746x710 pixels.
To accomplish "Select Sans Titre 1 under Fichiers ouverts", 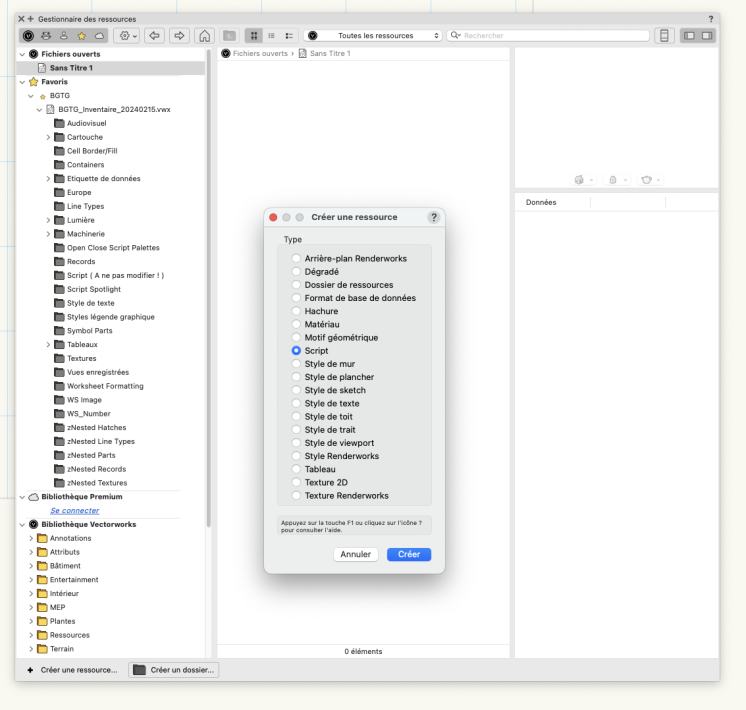I will pos(74,67).
